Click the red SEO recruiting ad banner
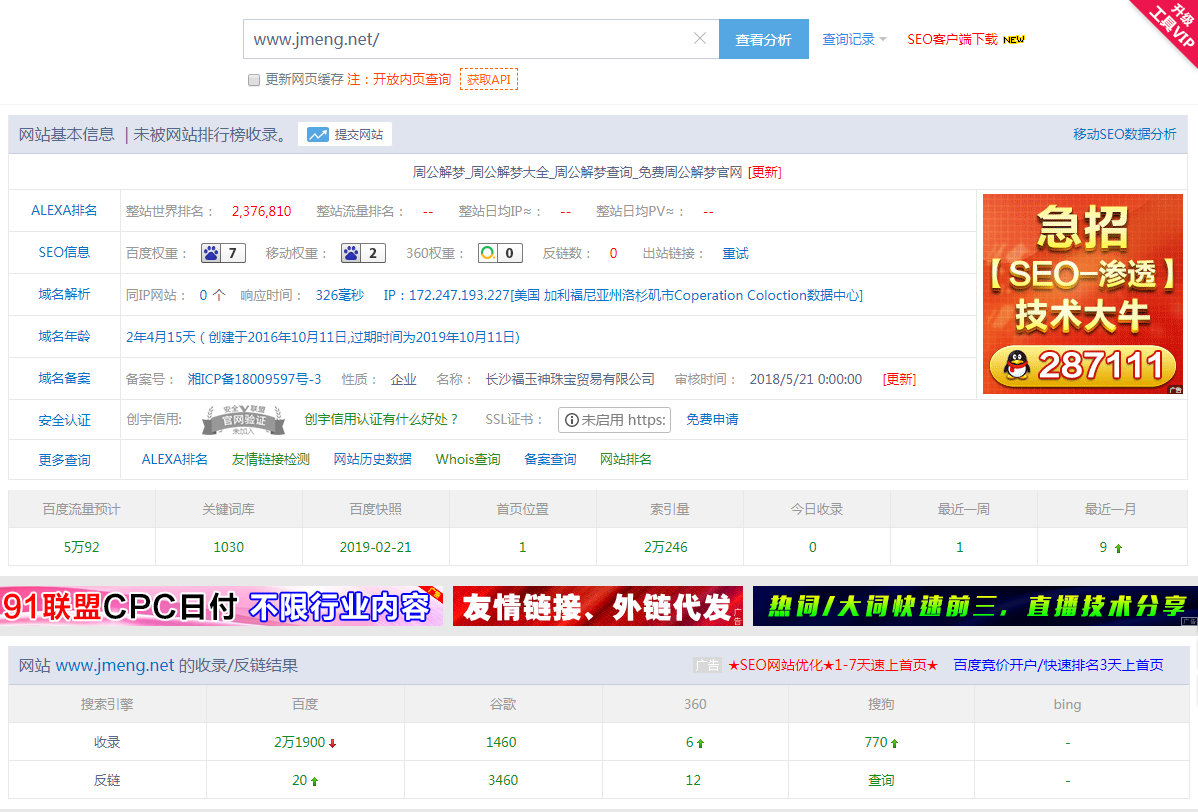This screenshot has width=1198, height=812. coord(1081,293)
